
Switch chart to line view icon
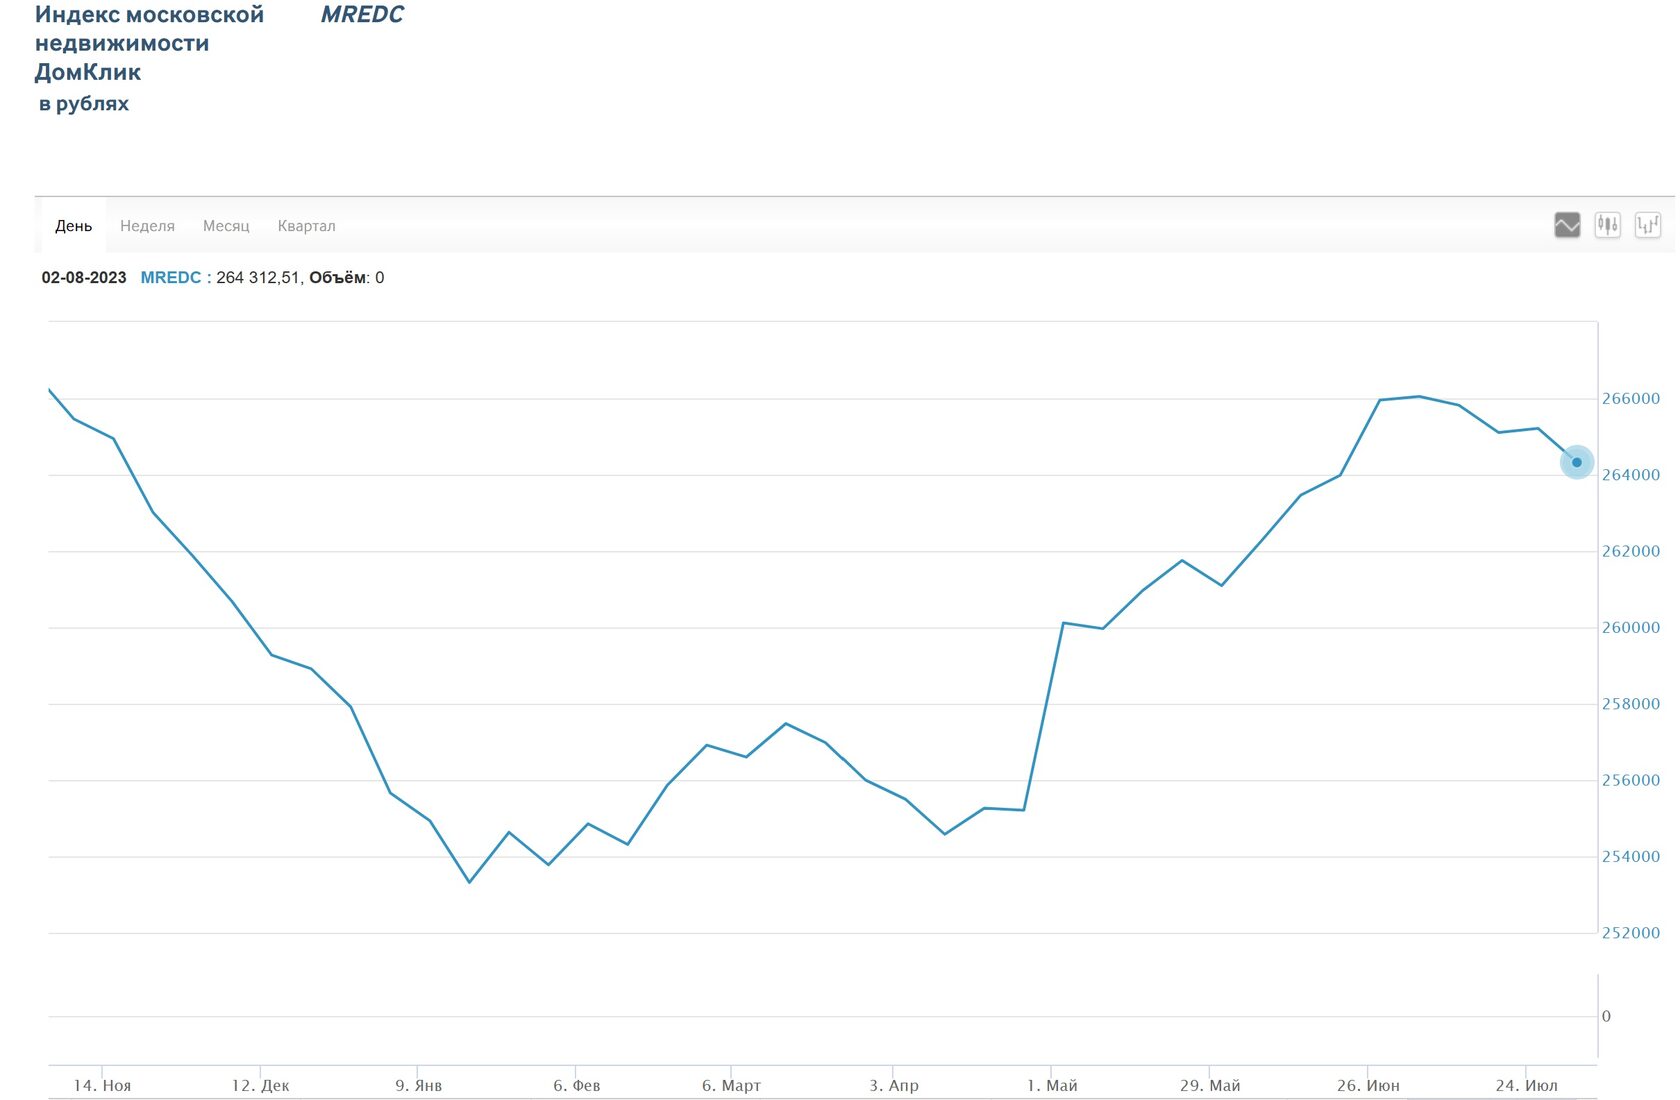[x=1567, y=225]
